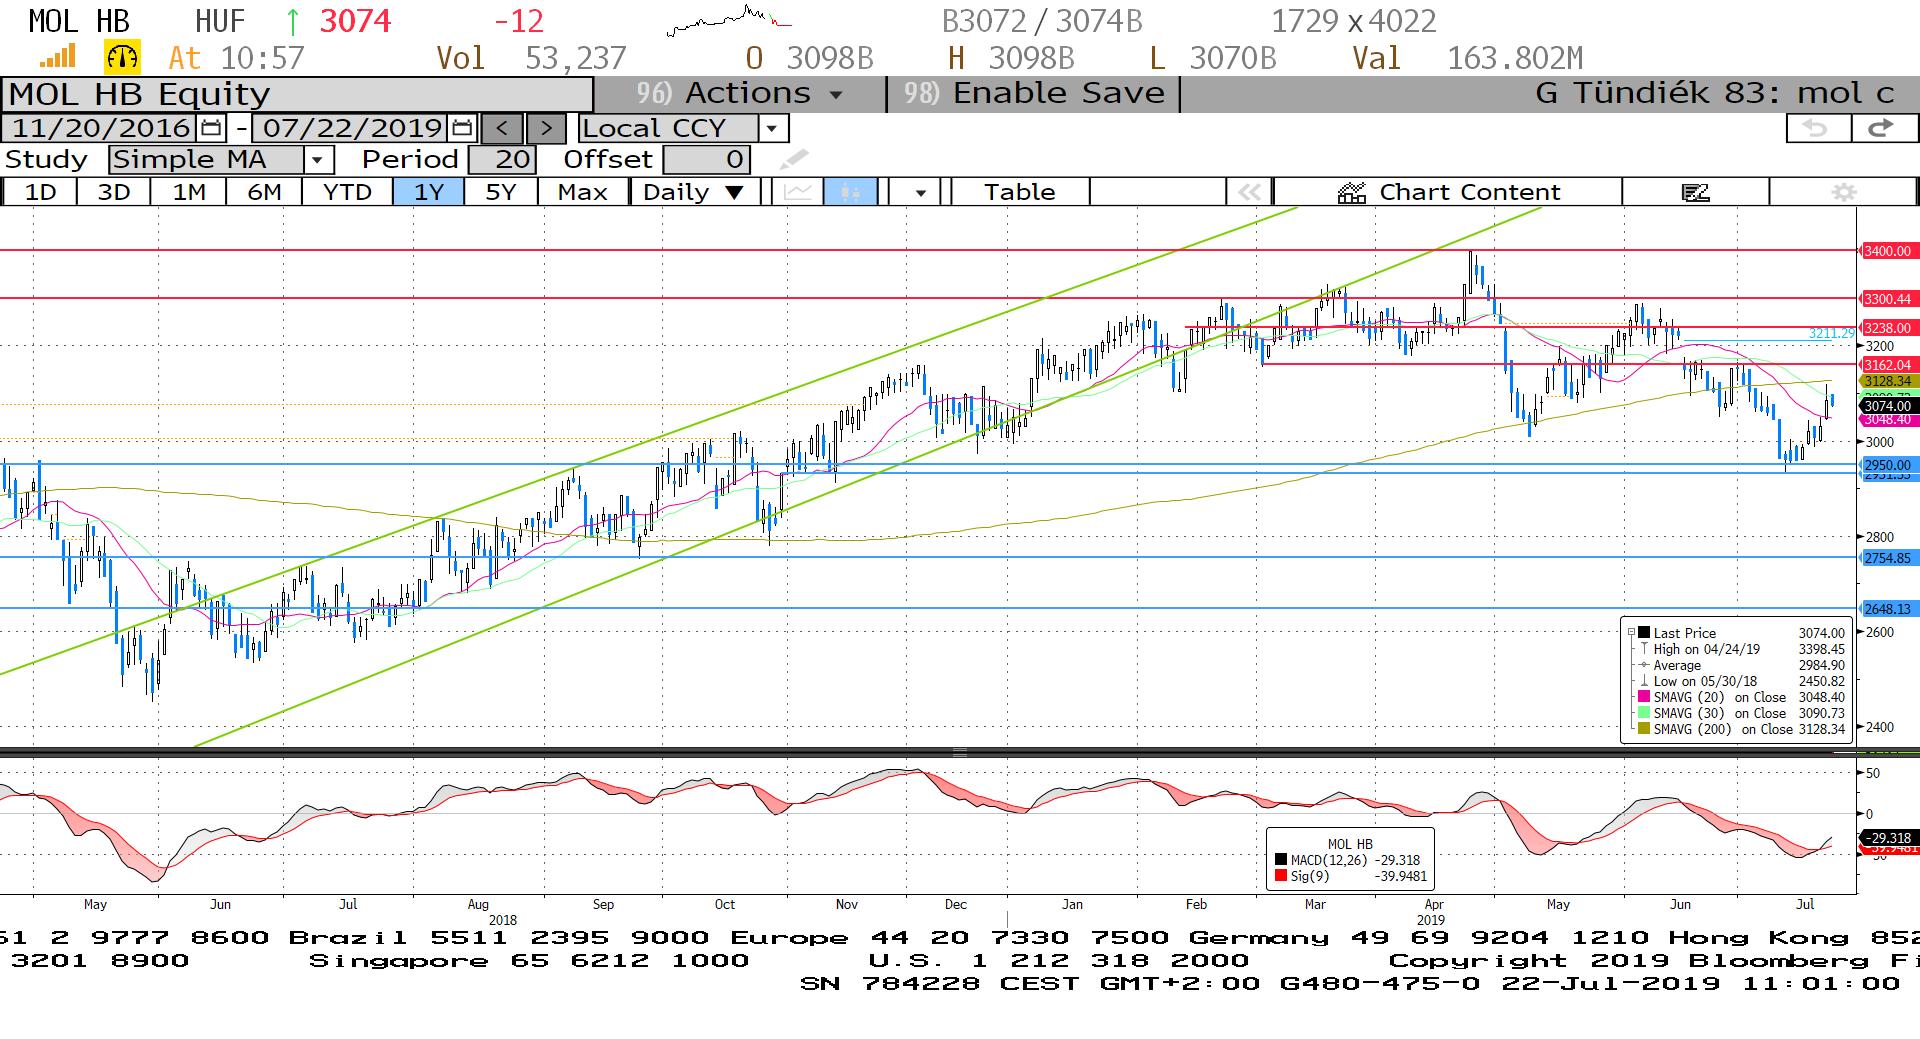
Task: Click 98) Enable Save button
Action: pos(1034,93)
